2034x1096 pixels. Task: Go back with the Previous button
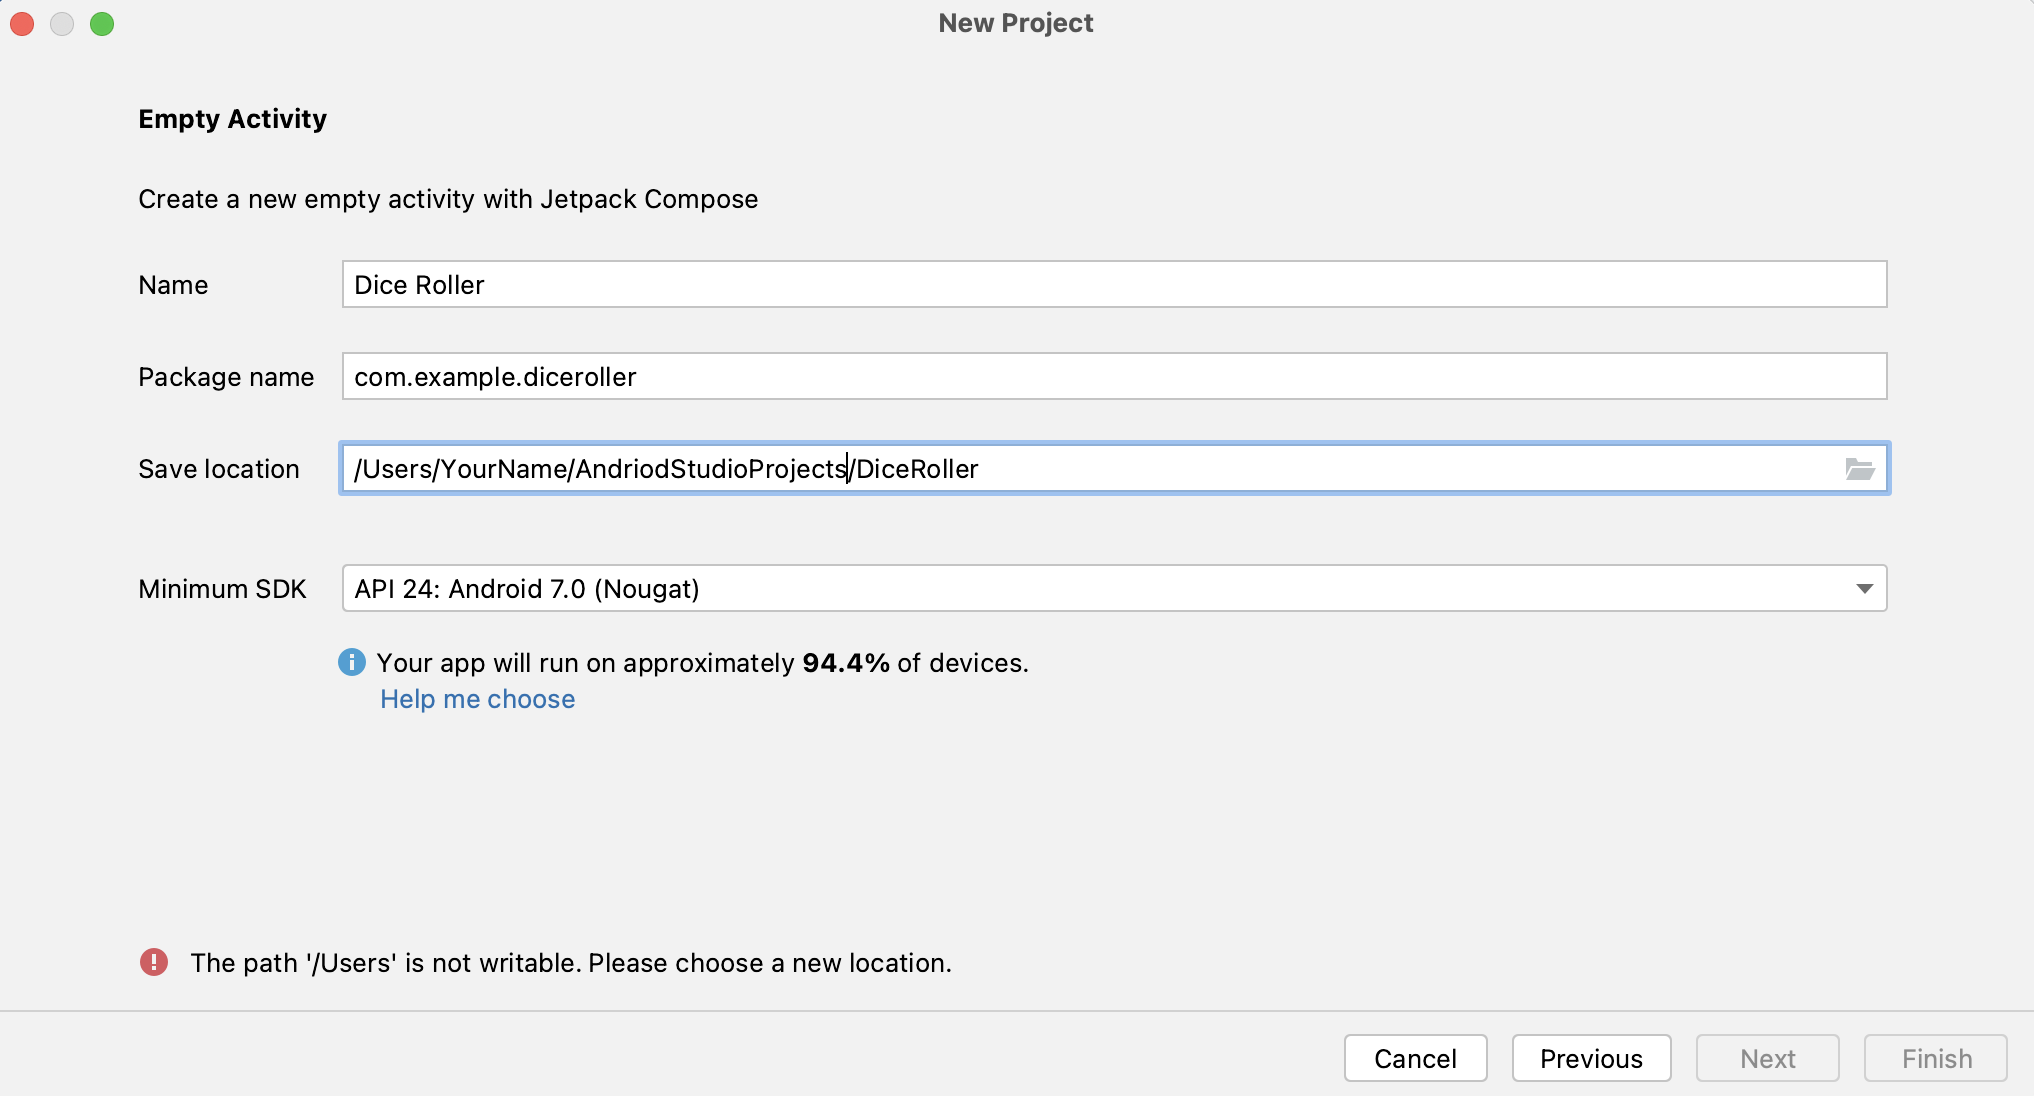point(1591,1058)
